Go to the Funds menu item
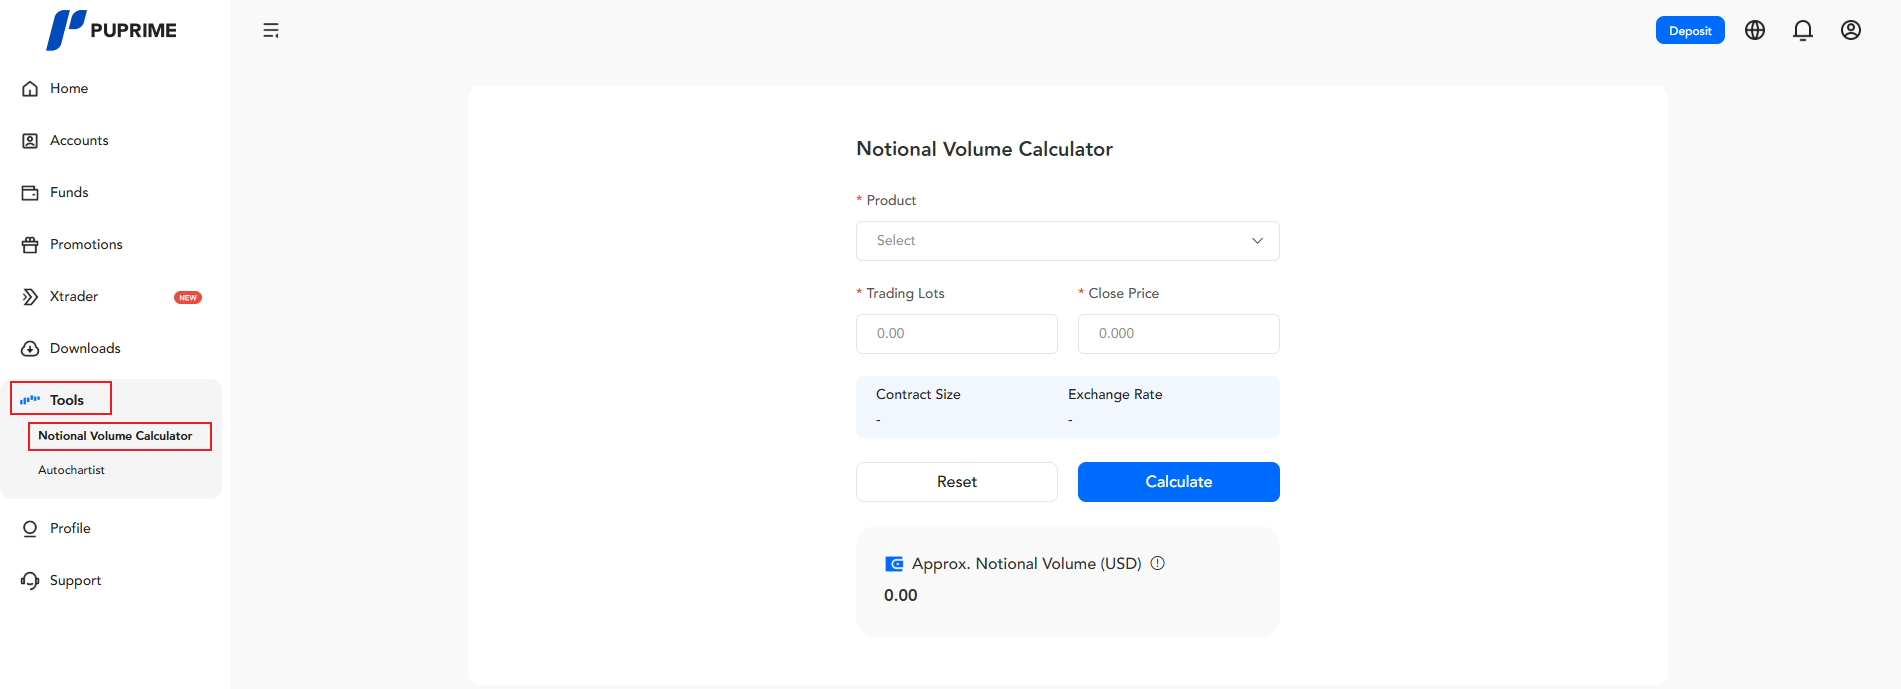This screenshot has height=689, width=1901. coord(69,193)
